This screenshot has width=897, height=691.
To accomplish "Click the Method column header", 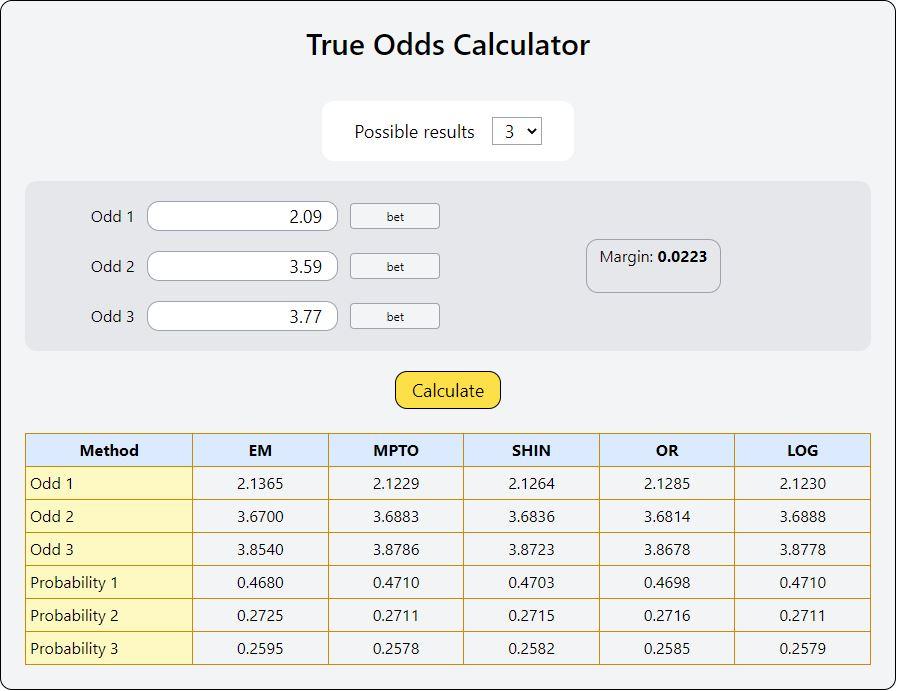I will coord(109,450).
